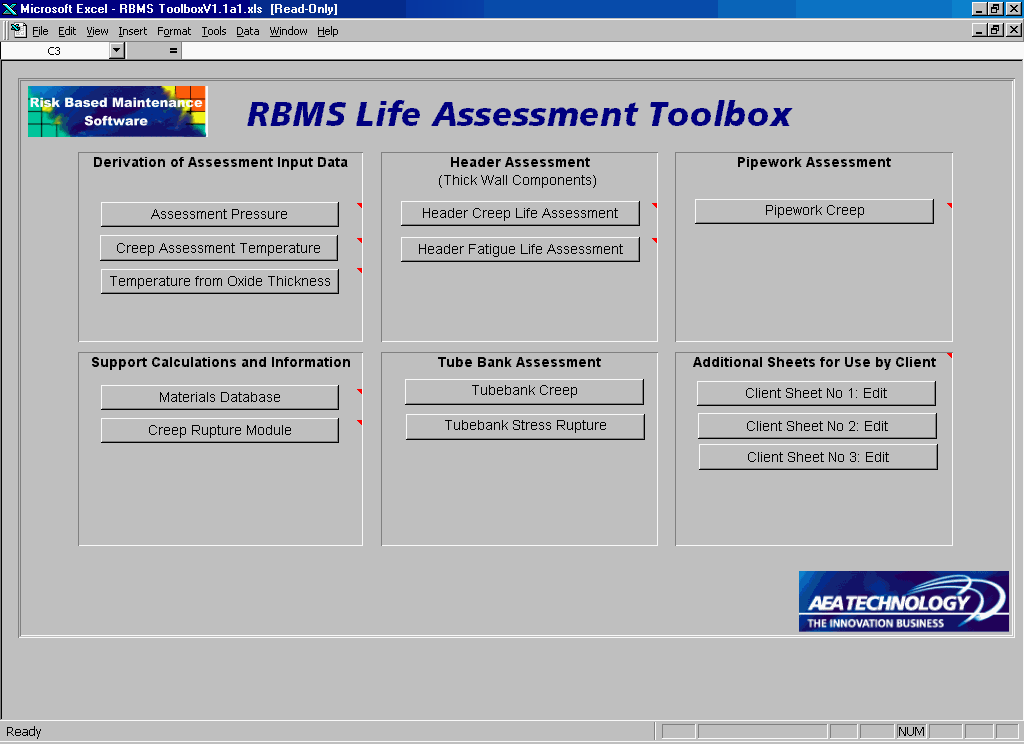Click the AEA Technology logo image
1024x744 pixels.
coord(903,601)
